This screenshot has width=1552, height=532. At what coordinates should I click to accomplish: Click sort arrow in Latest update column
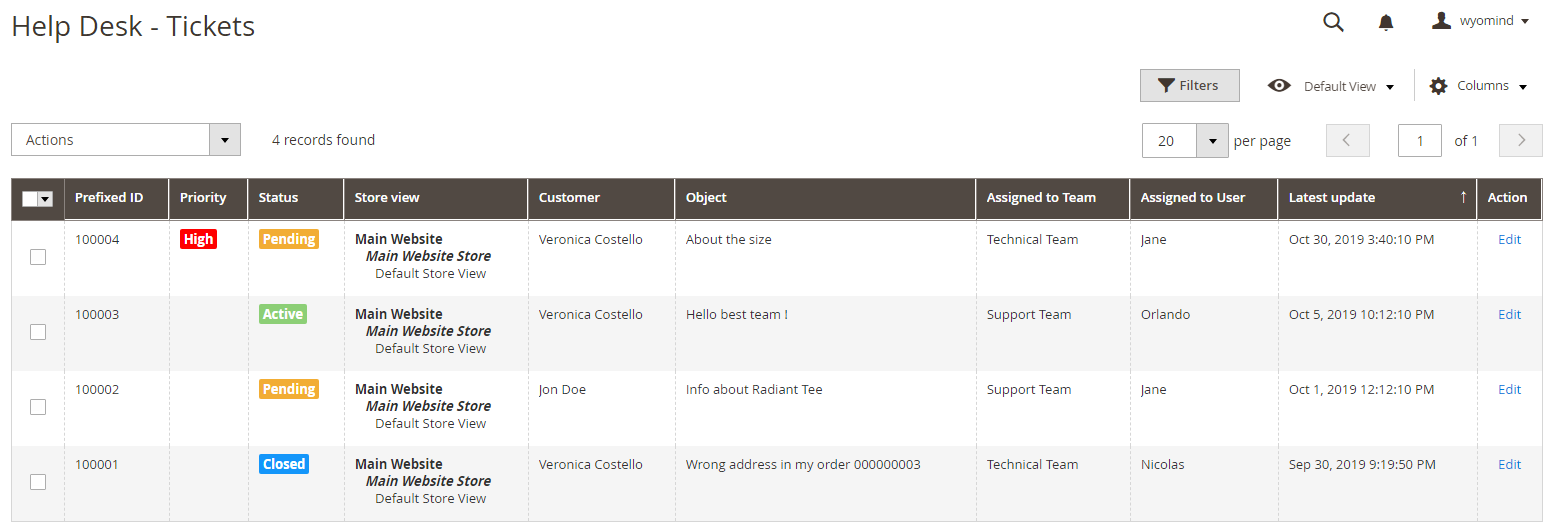tap(1463, 197)
